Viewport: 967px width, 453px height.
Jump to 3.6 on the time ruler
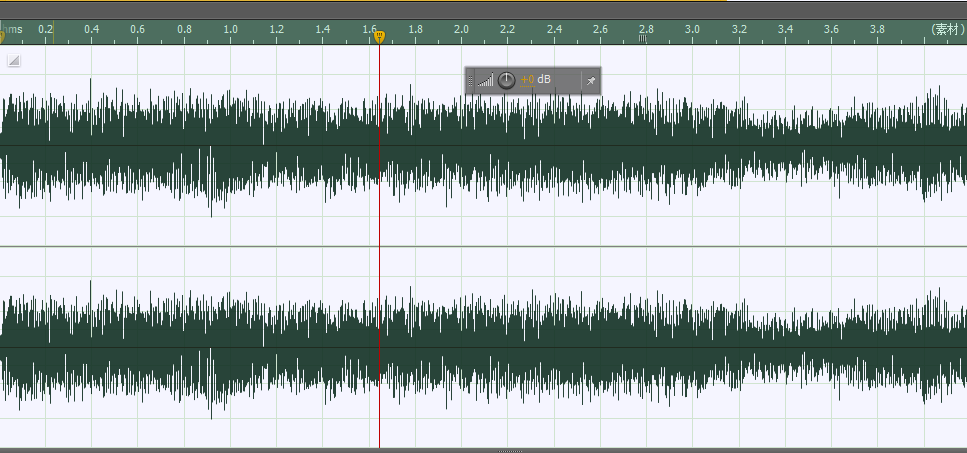click(831, 31)
